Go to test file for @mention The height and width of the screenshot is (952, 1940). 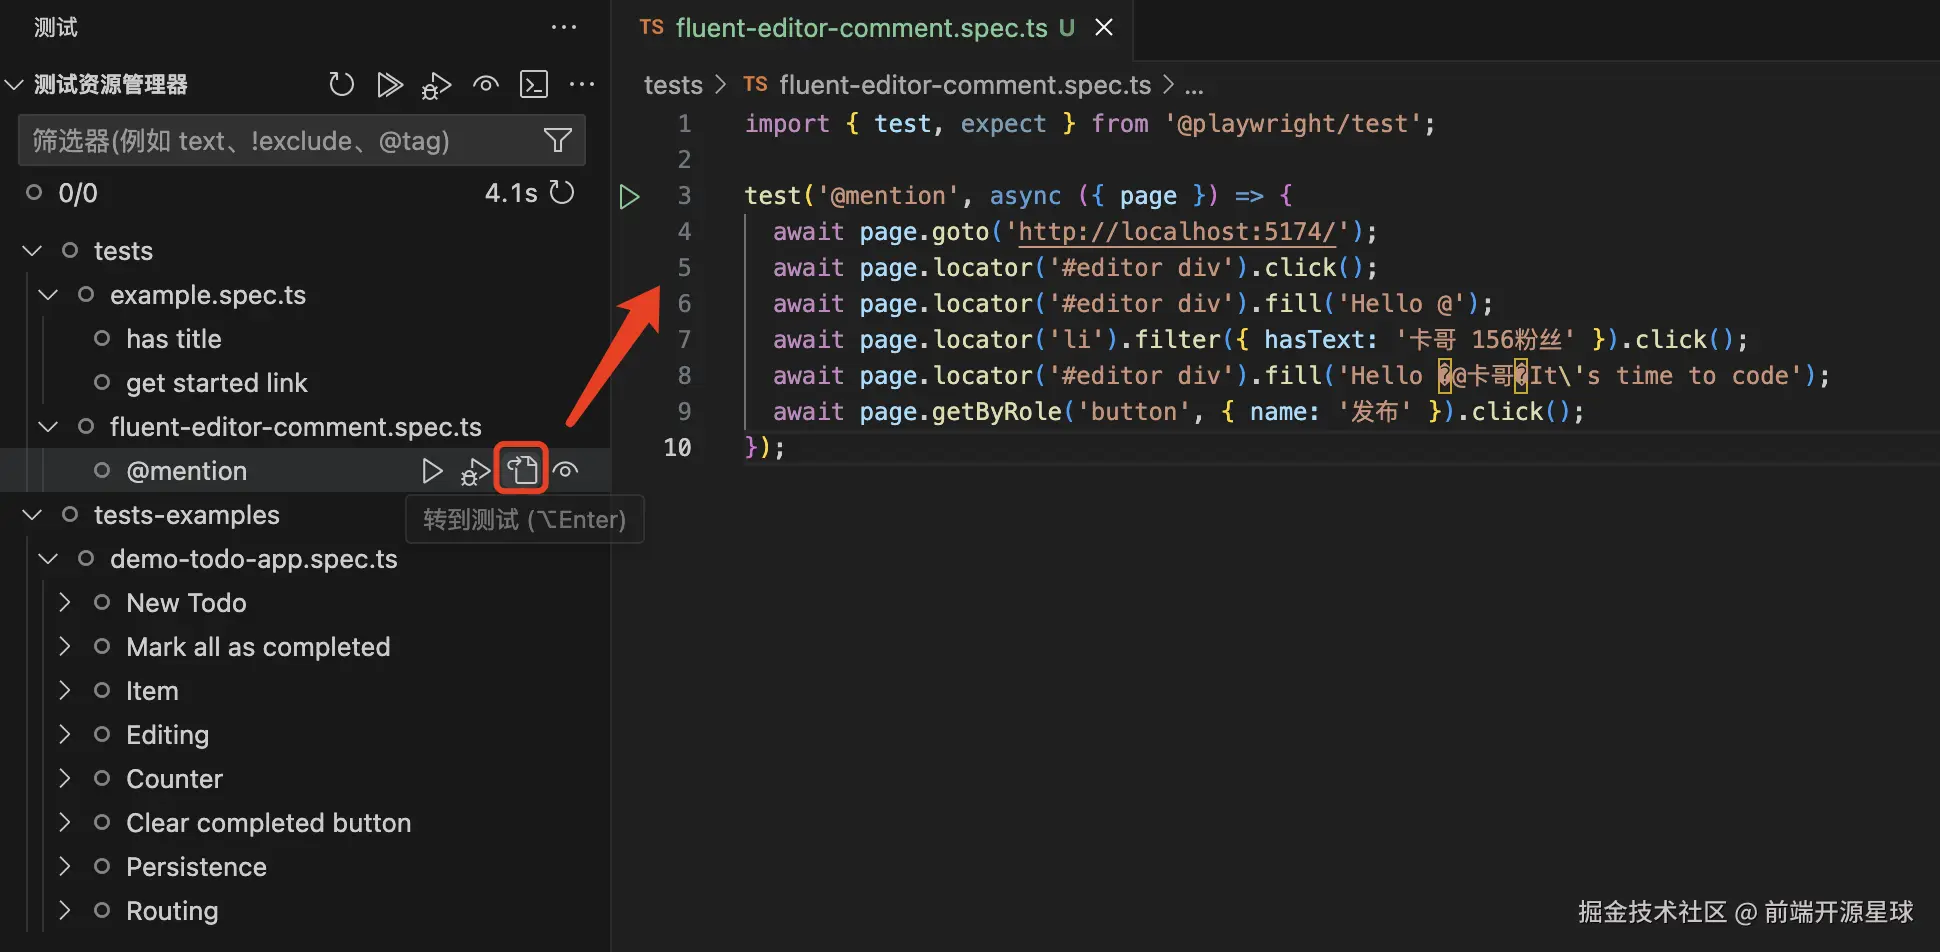click(522, 469)
